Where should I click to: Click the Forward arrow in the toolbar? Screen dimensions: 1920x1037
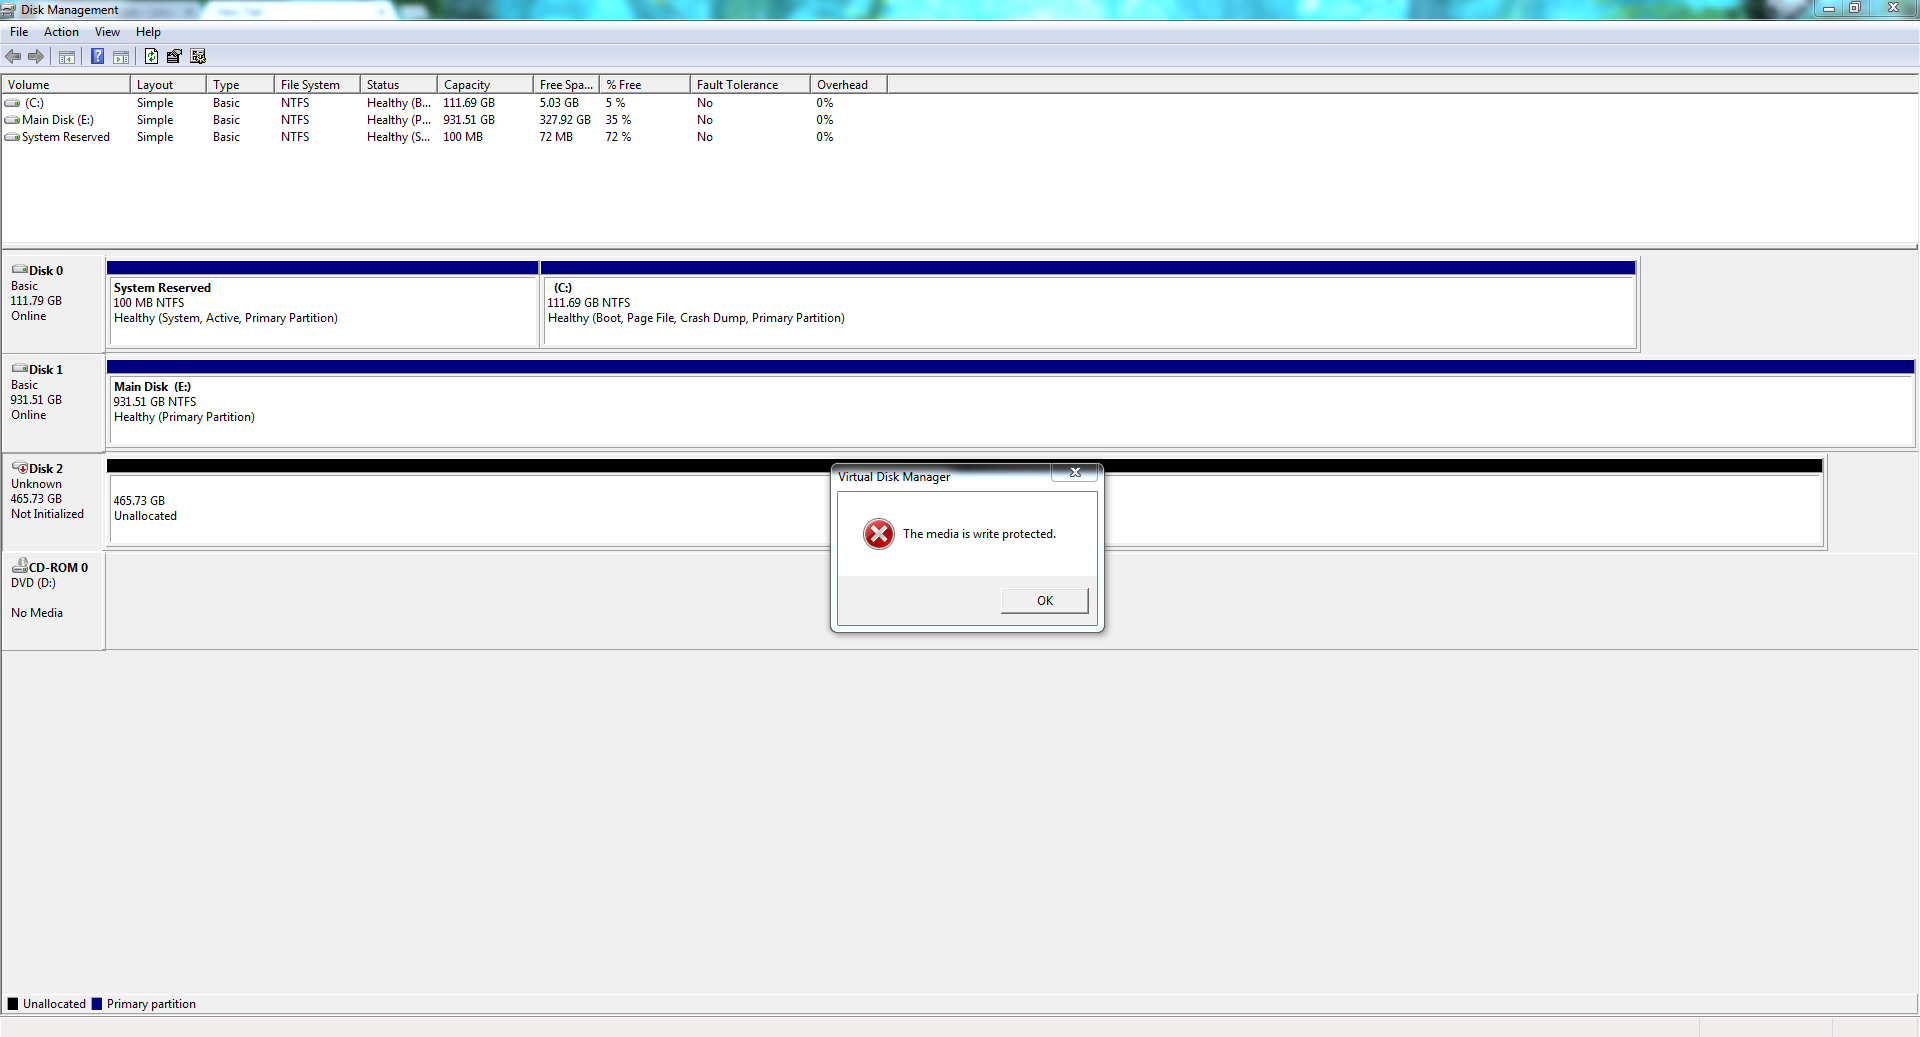36,57
